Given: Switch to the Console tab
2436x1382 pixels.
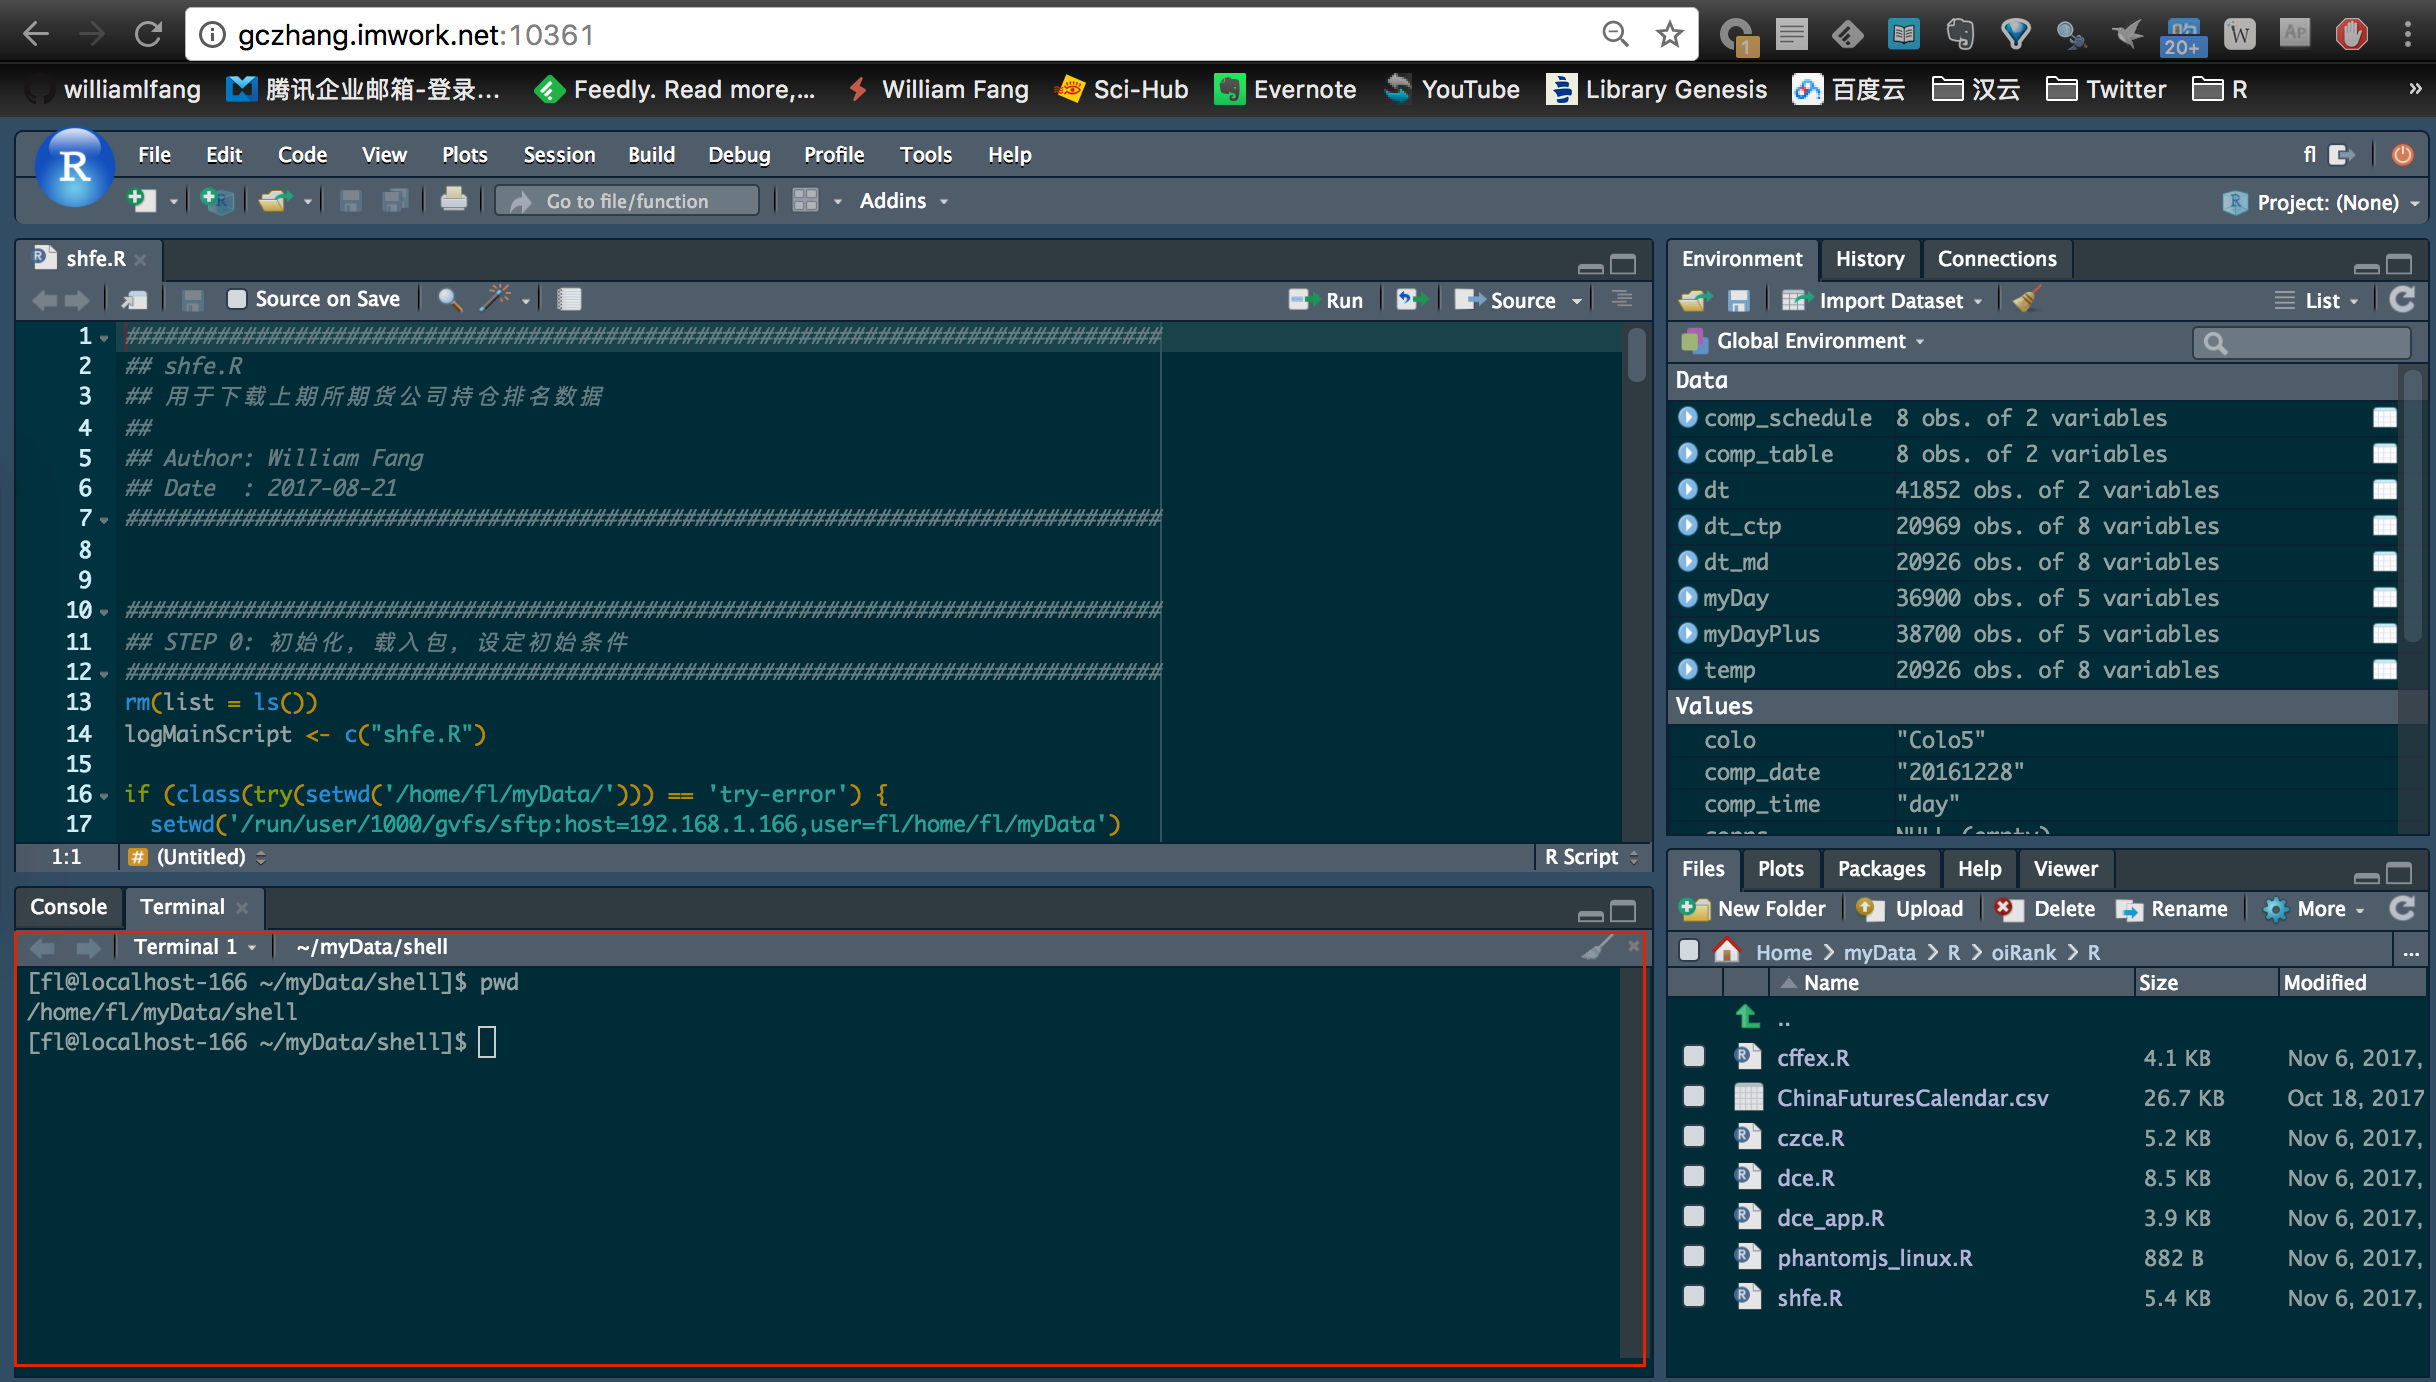Looking at the screenshot, I should tap(68, 907).
